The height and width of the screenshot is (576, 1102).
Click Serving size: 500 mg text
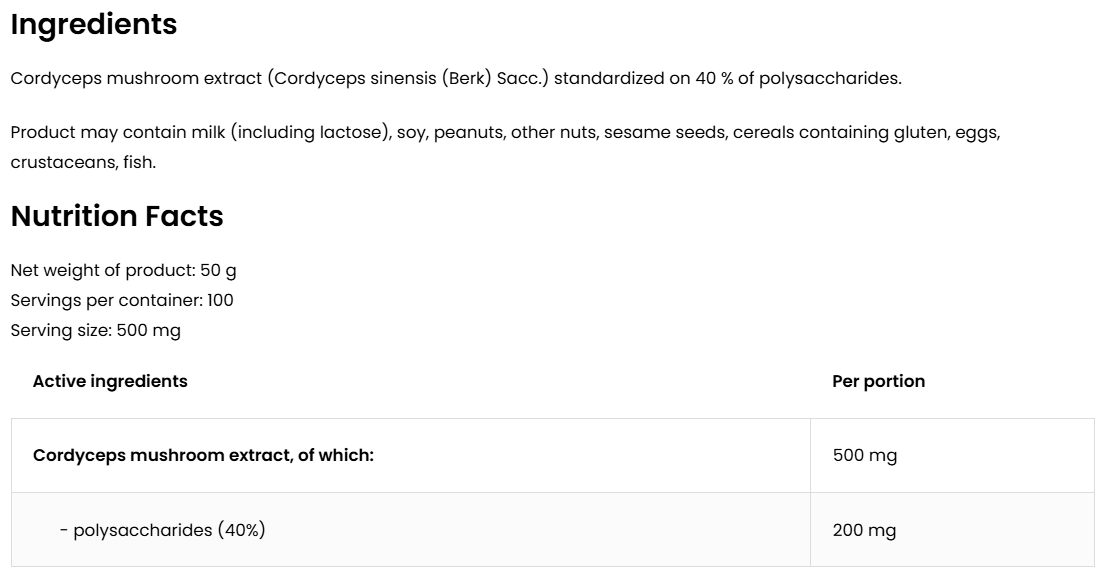tap(95, 330)
